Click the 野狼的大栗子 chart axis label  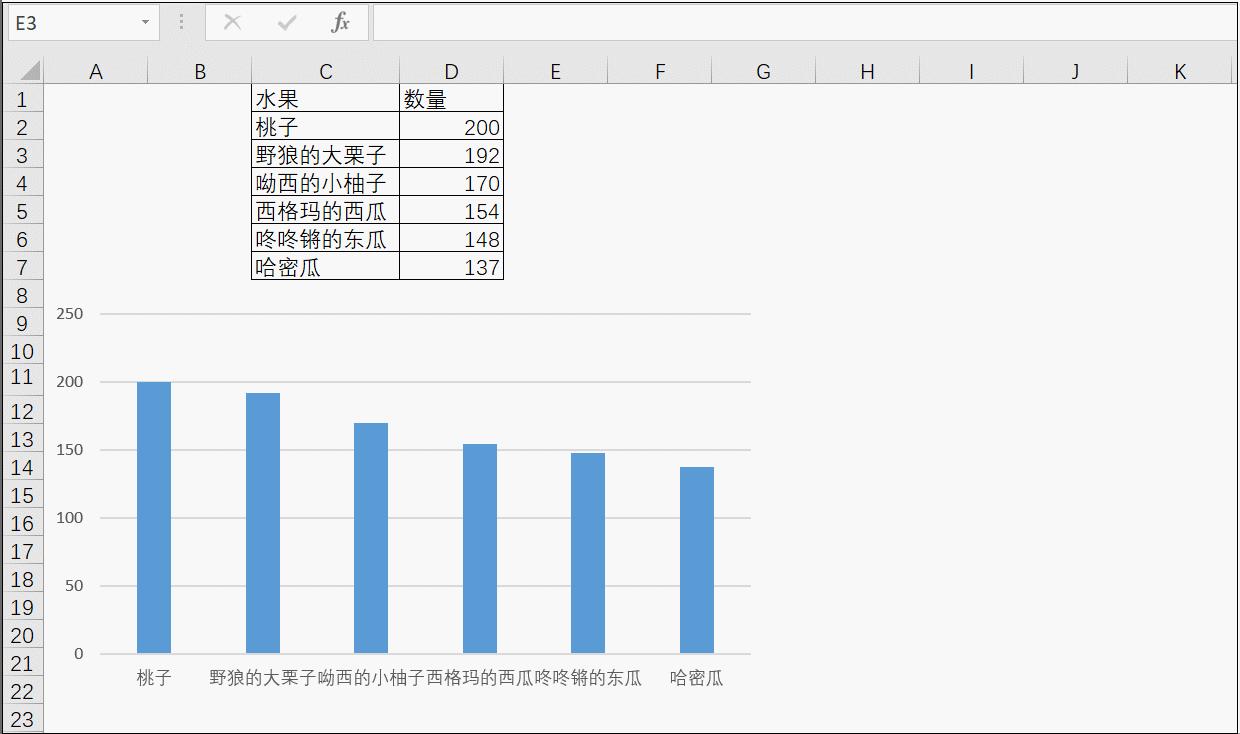262,678
